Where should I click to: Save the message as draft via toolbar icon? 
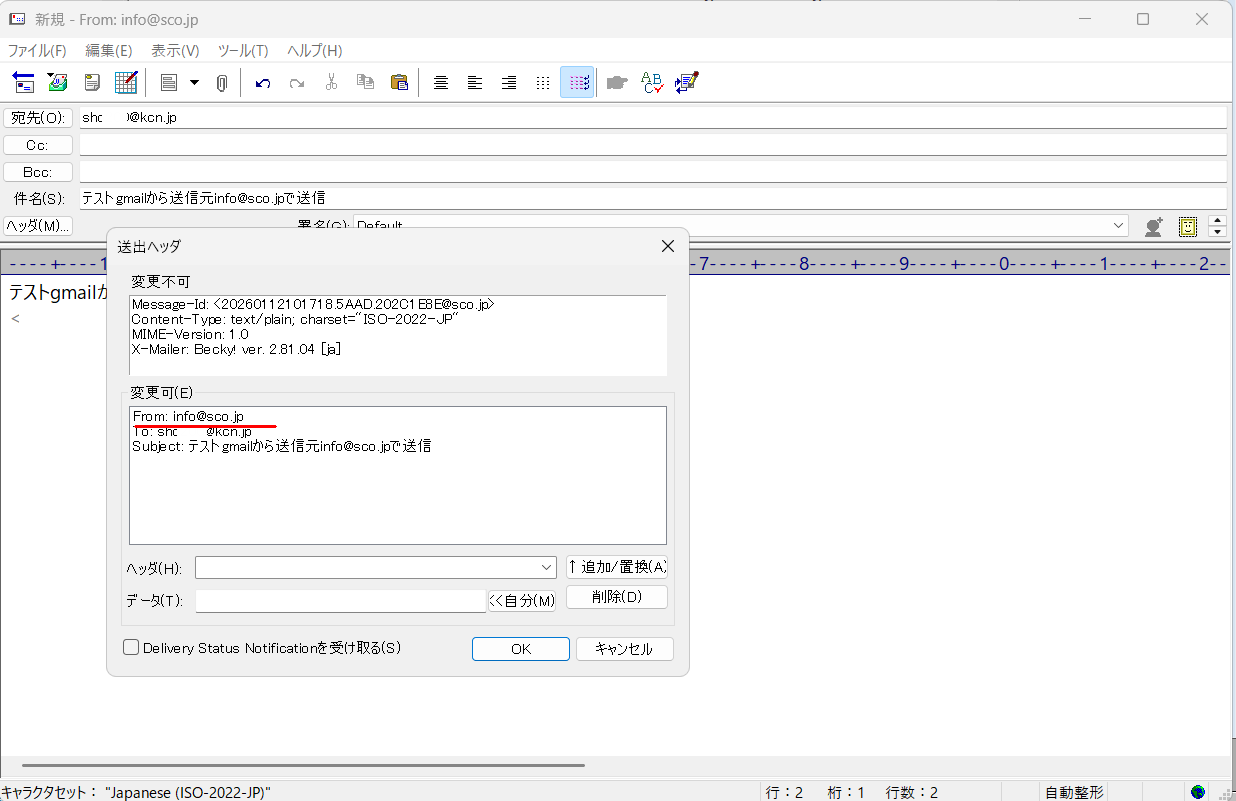point(92,82)
